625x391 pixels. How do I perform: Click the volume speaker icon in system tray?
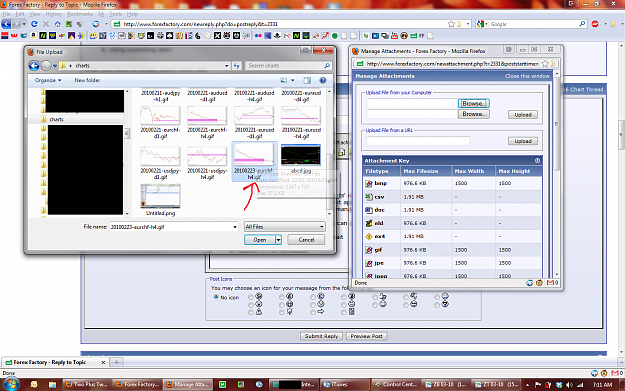[569, 385]
